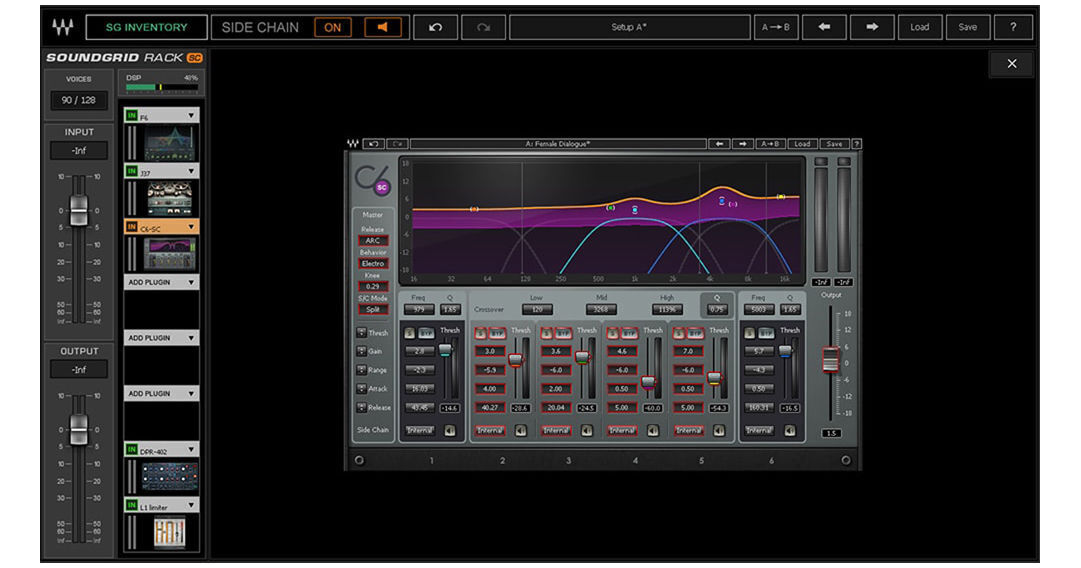Click the rack INPUT fader handle

coord(79,210)
